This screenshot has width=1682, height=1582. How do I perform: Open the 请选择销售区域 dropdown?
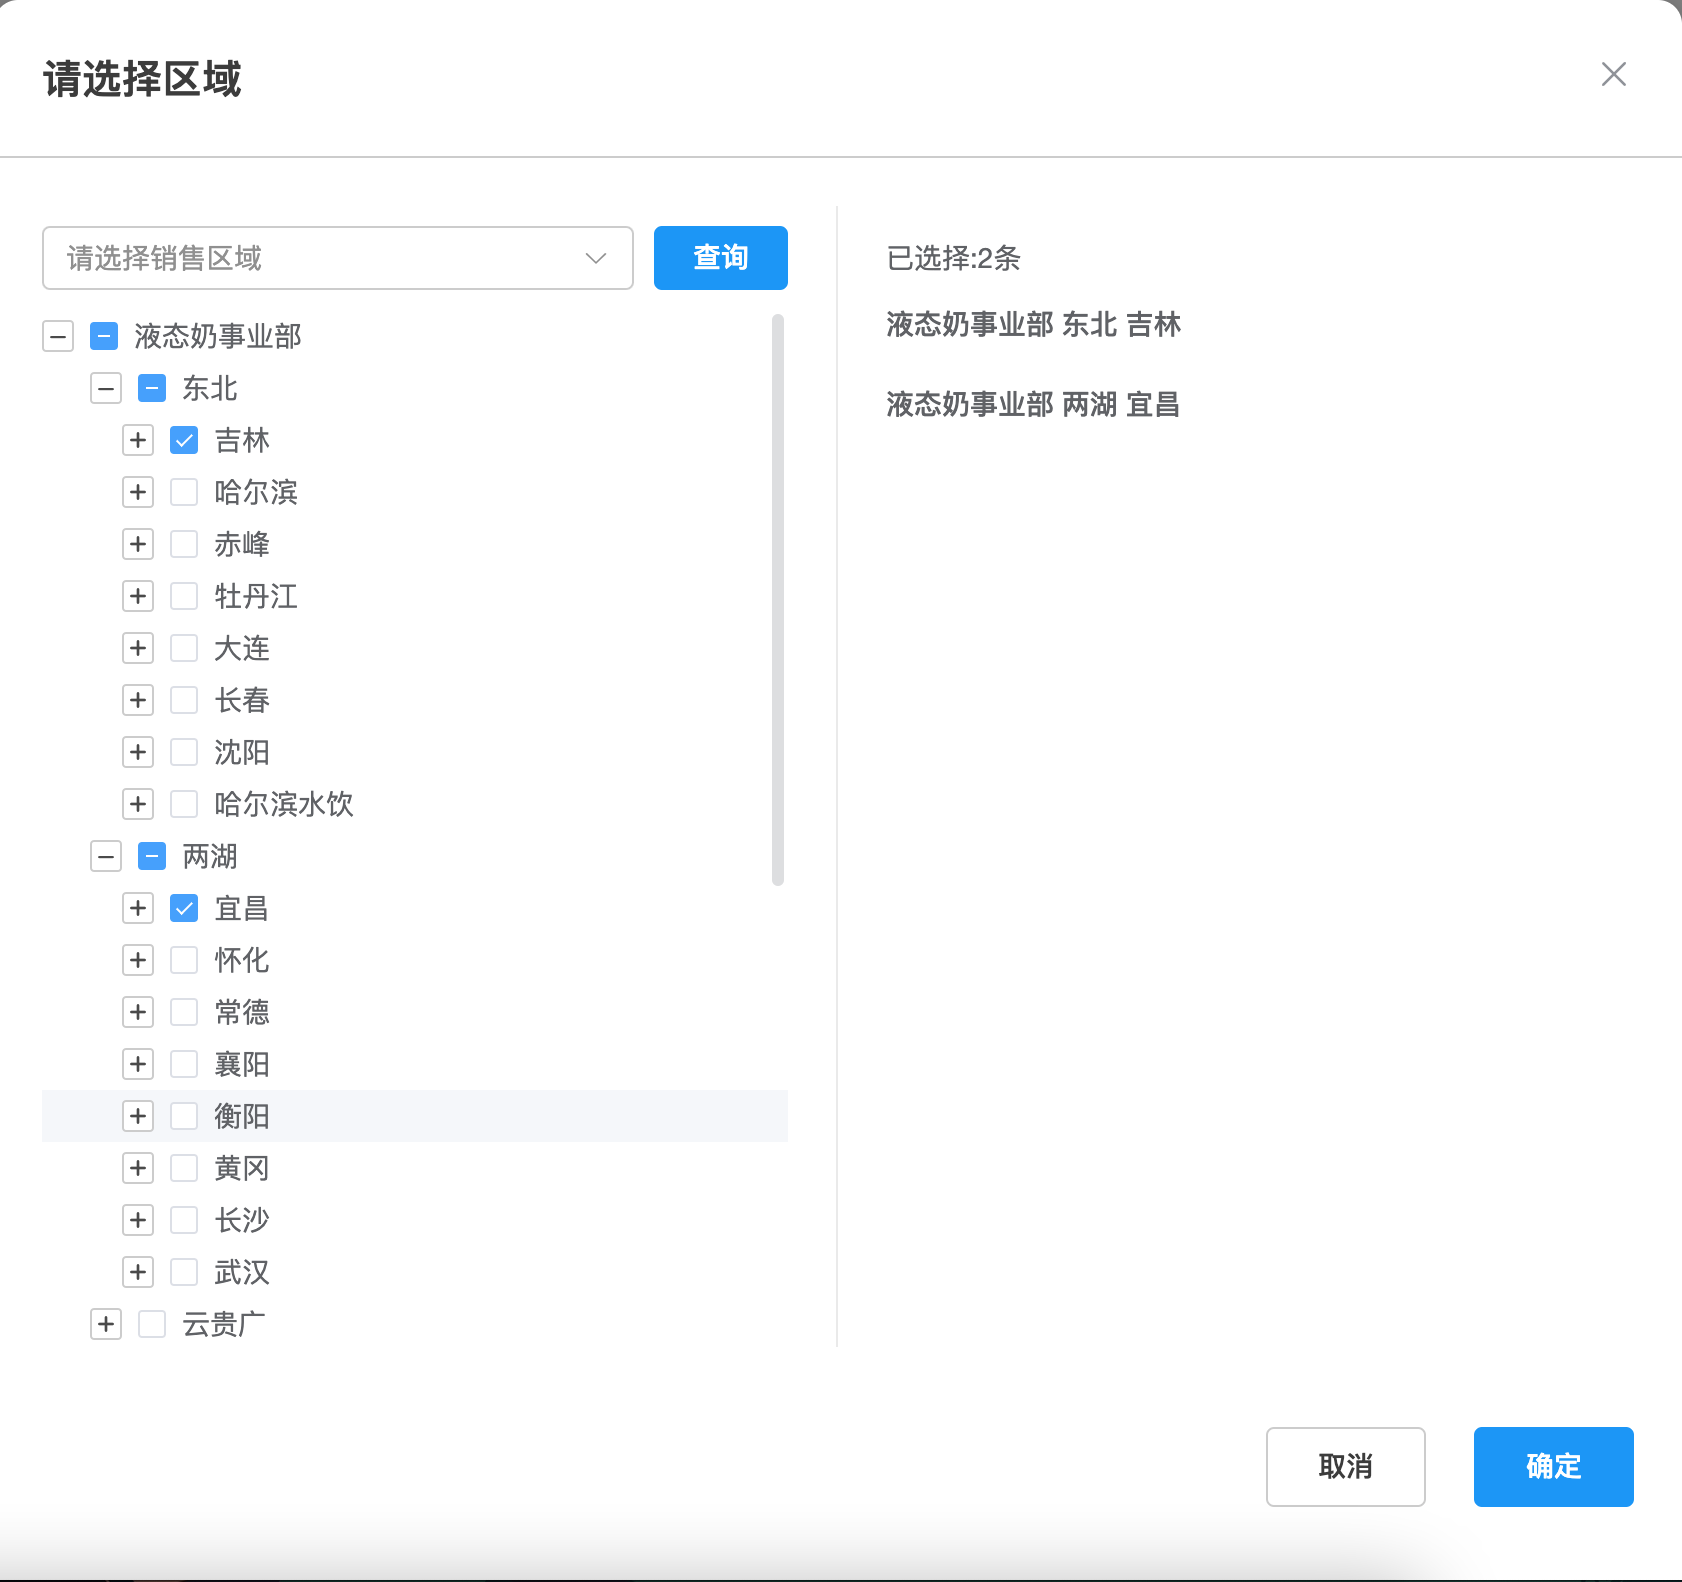[338, 258]
